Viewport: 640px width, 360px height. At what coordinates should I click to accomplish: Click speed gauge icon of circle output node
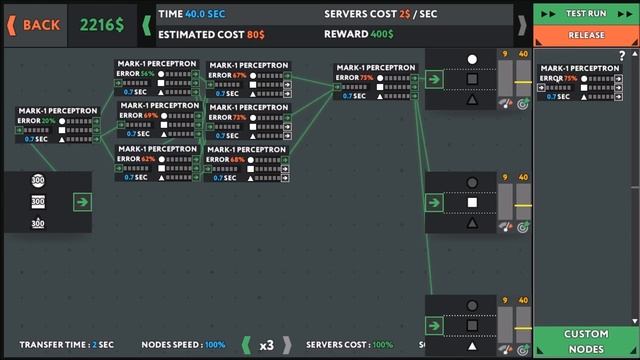tap(505, 104)
